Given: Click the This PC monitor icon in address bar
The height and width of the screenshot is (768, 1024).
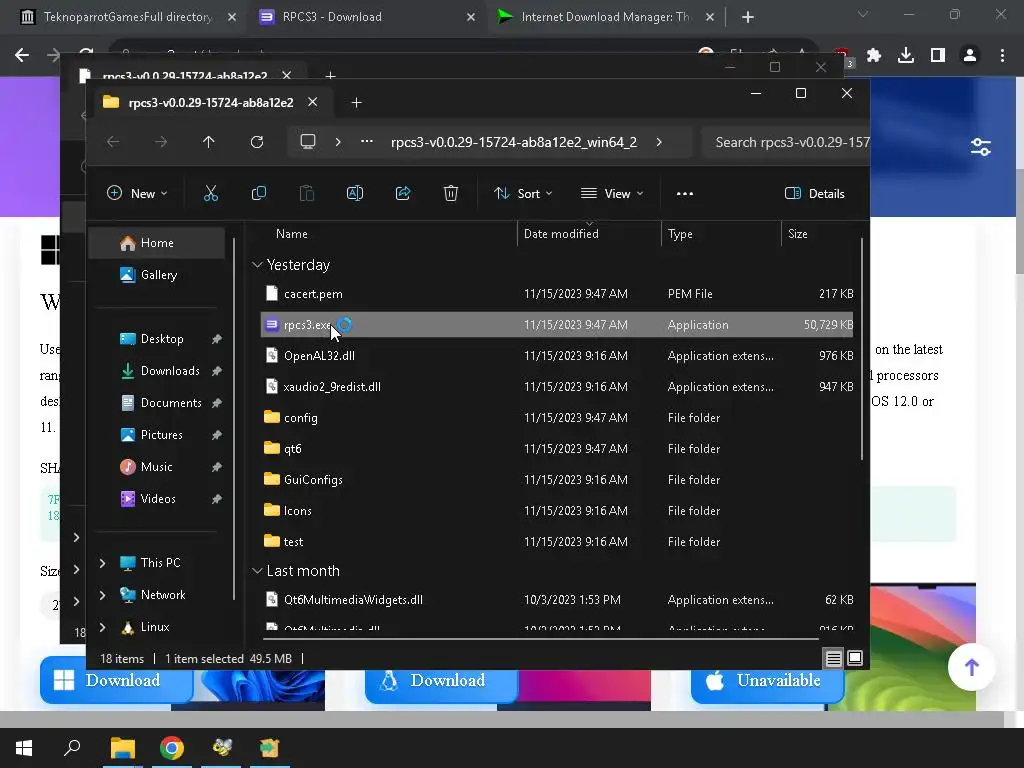Looking at the screenshot, I should coord(308,142).
